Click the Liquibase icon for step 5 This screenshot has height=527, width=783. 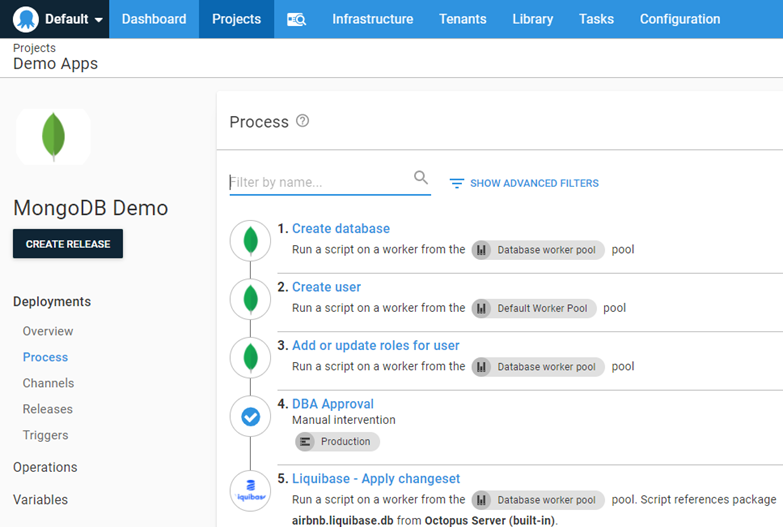[251, 491]
